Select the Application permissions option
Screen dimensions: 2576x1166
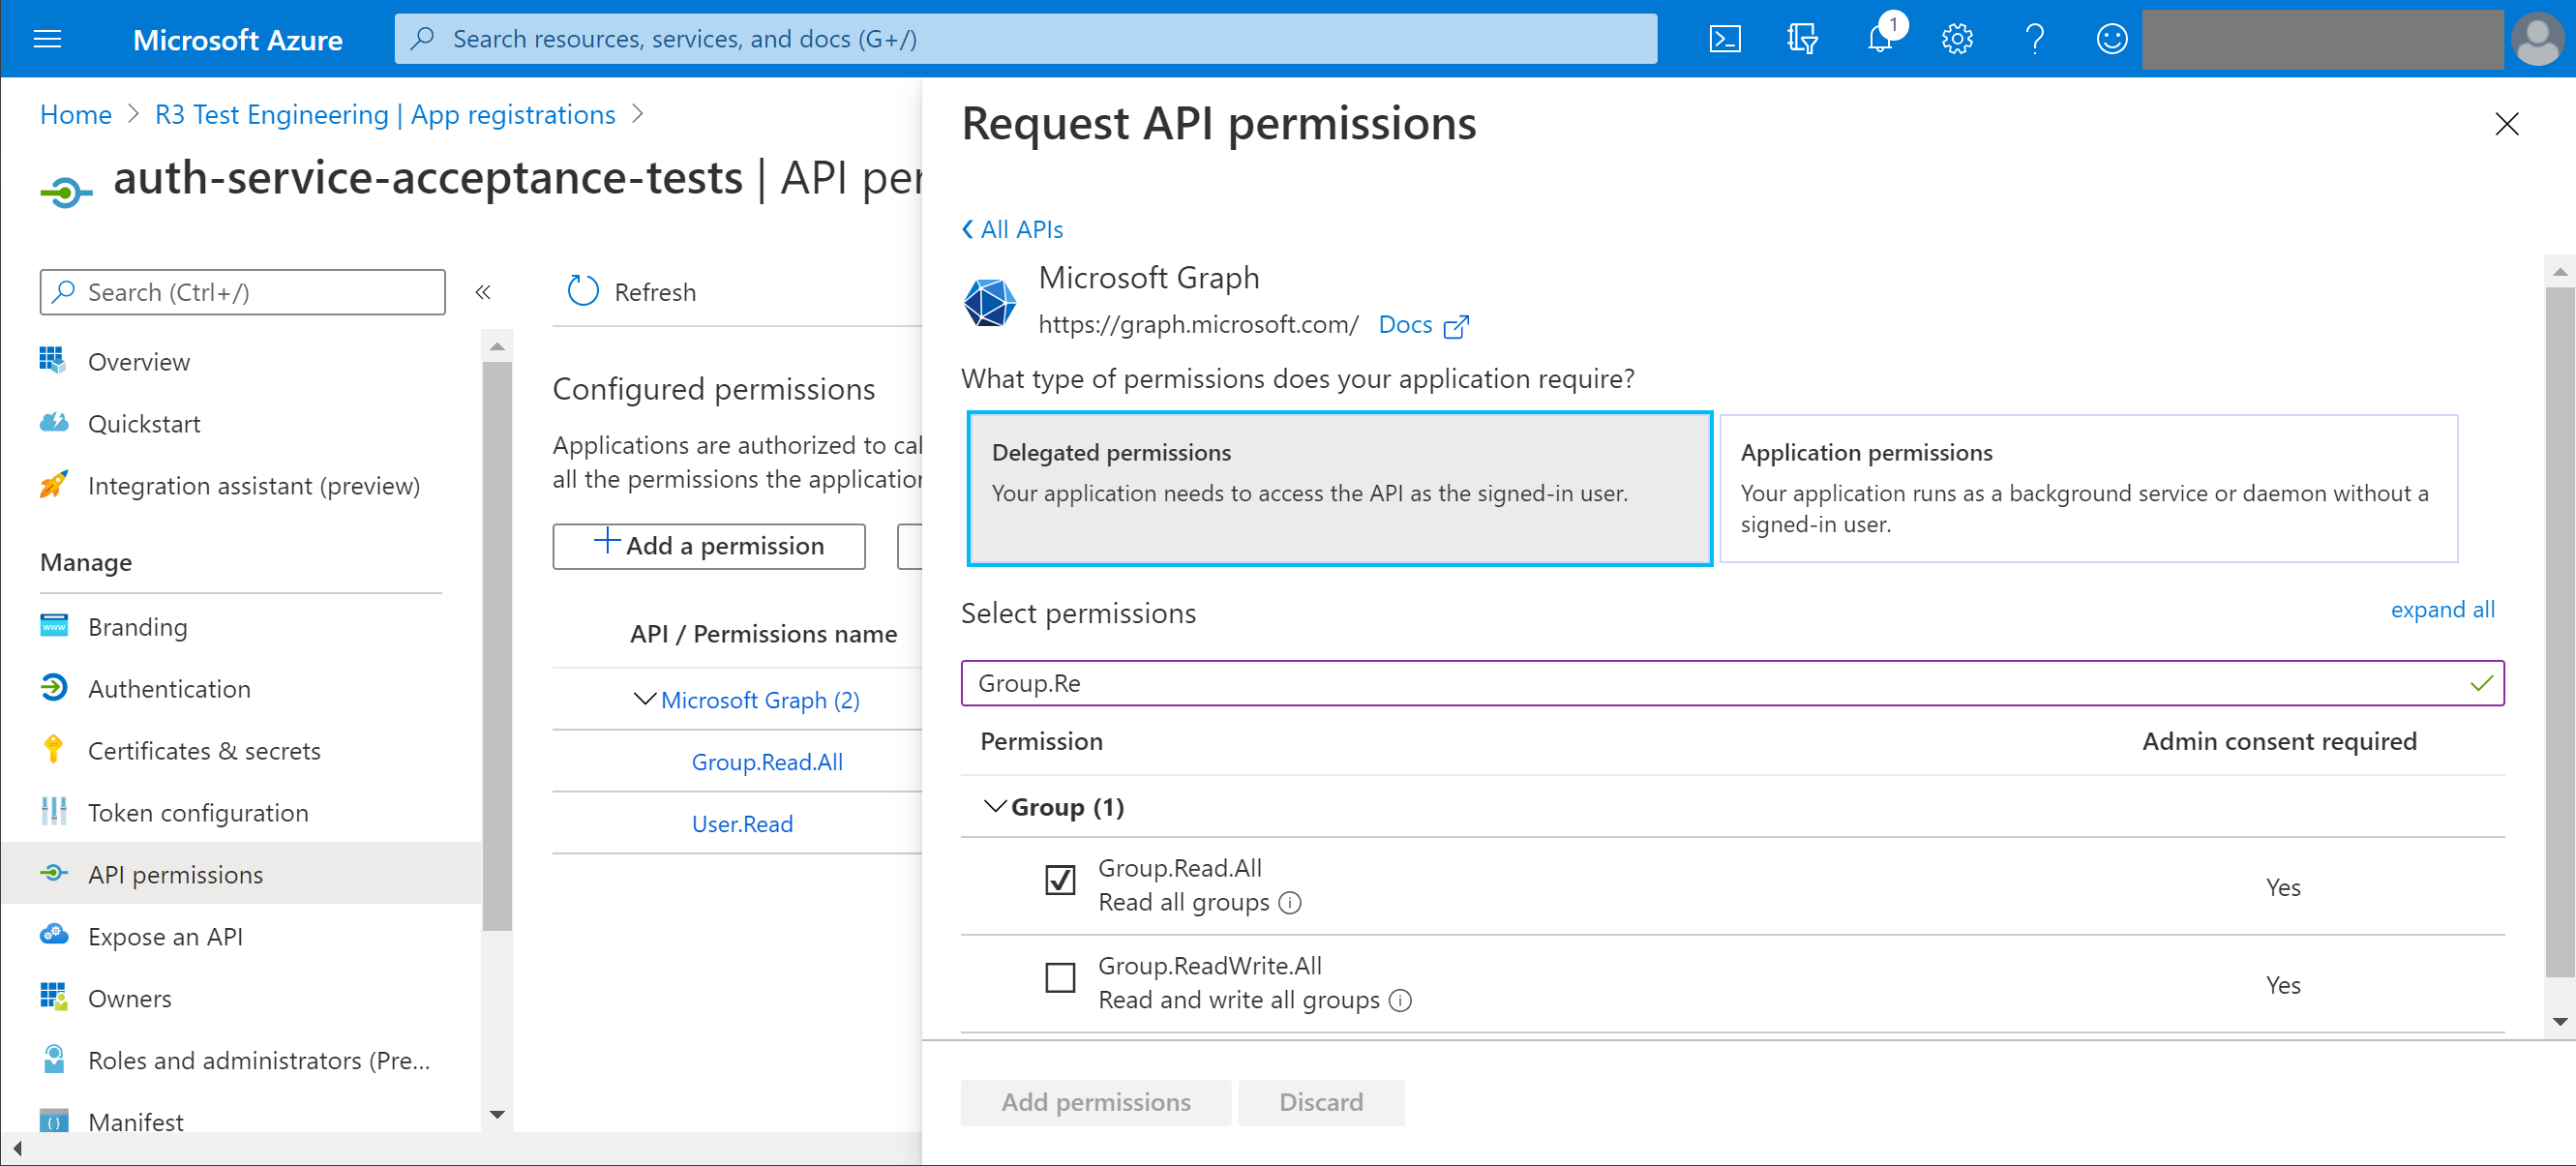point(2088,488)
